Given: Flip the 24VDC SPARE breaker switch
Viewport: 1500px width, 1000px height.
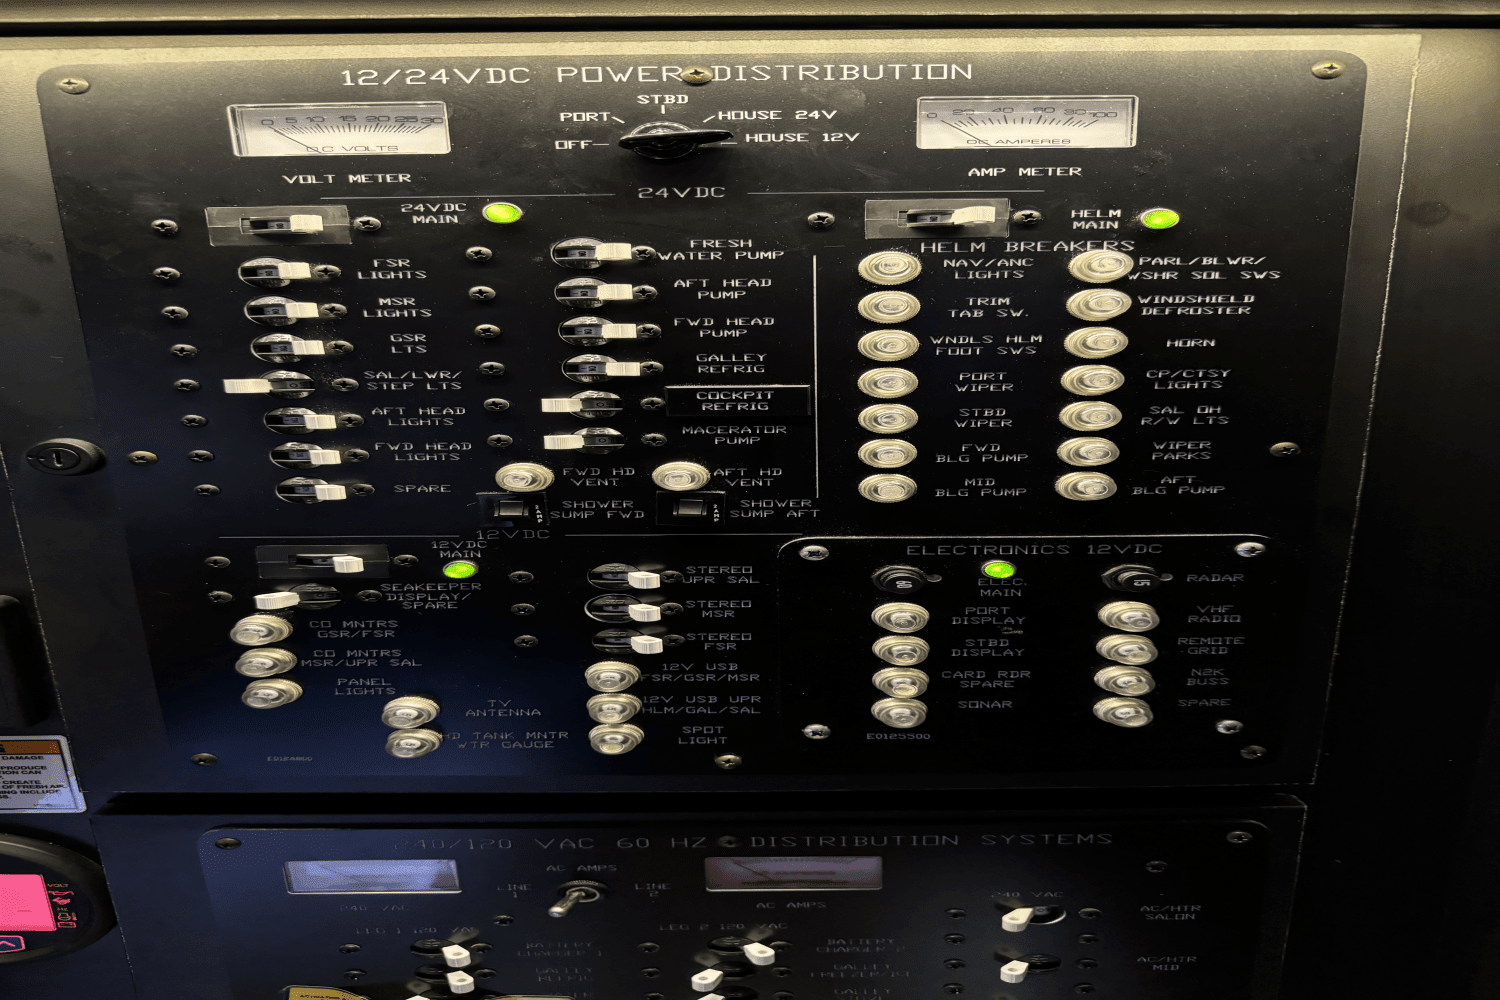Looking at the screenshot, I should [311, 490].
